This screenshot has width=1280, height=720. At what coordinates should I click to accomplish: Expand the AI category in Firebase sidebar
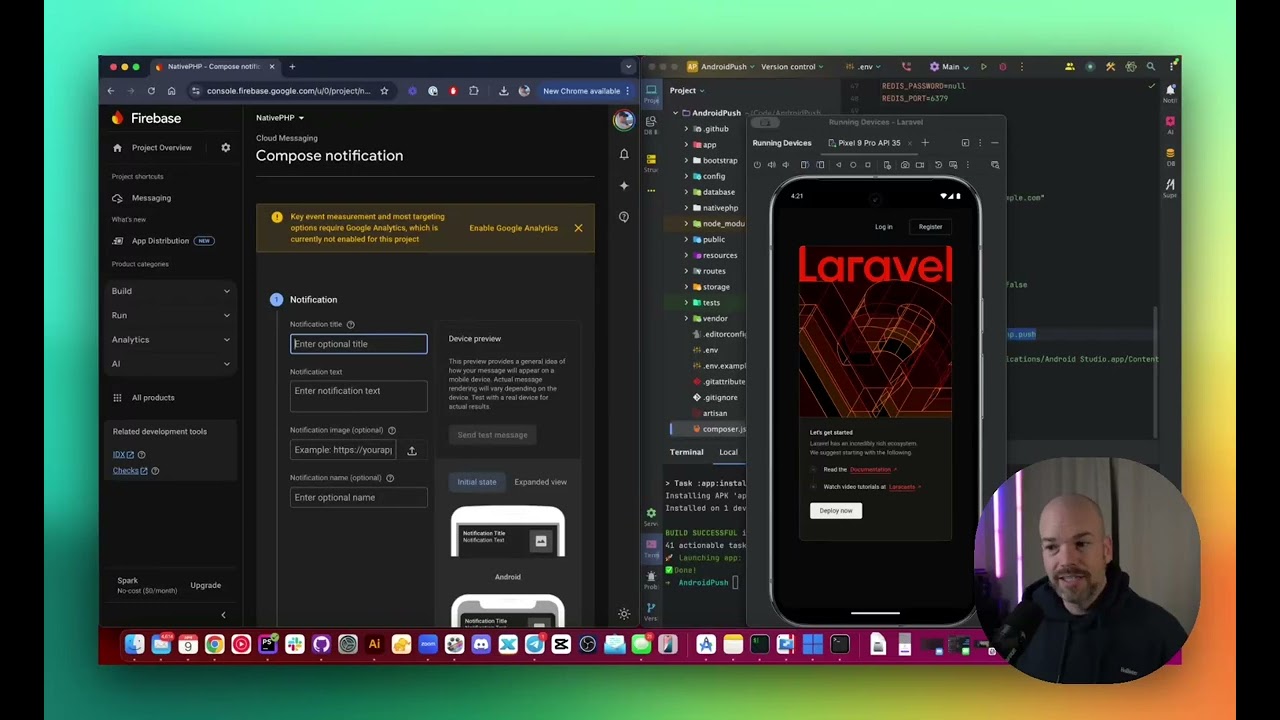[x=171, y=364]
